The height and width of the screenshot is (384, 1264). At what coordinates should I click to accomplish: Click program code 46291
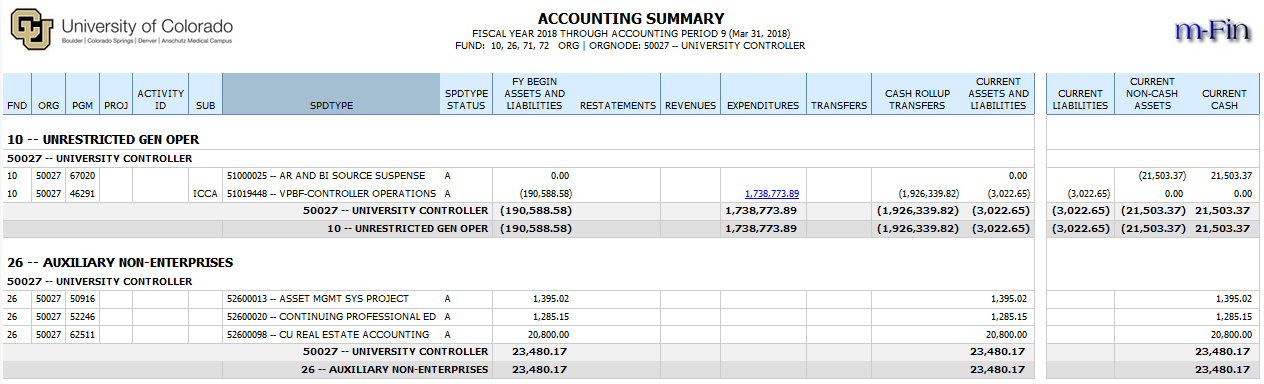[x=82, y=193]
